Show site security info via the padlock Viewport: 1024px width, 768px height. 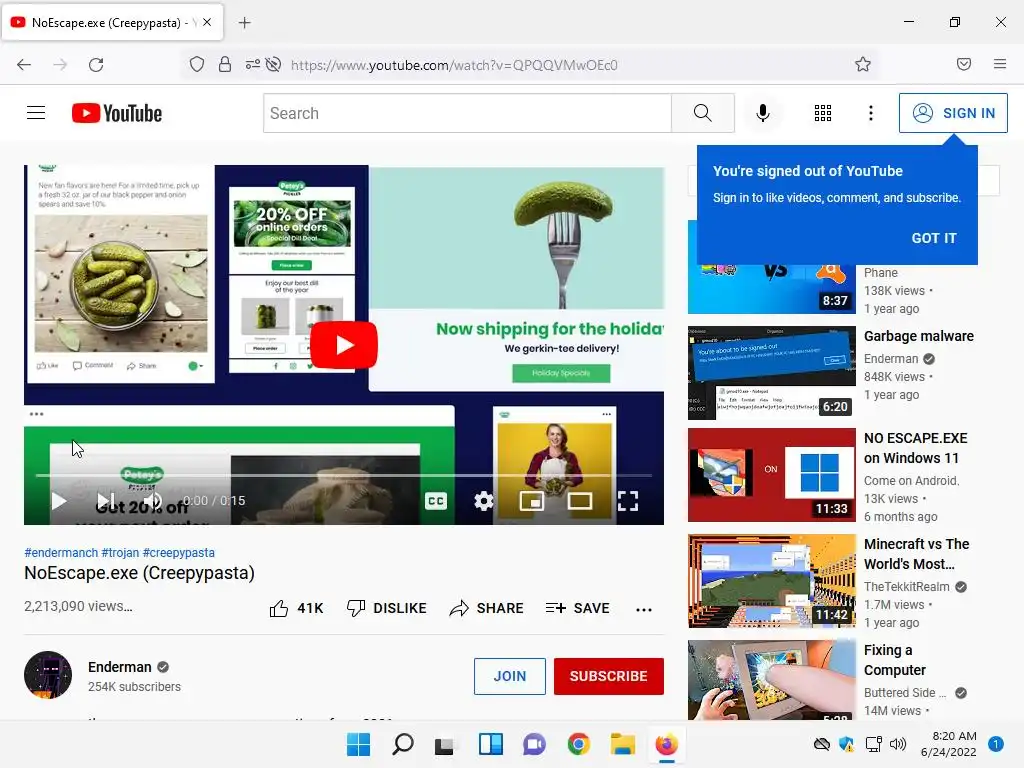(x=225, y=65)
